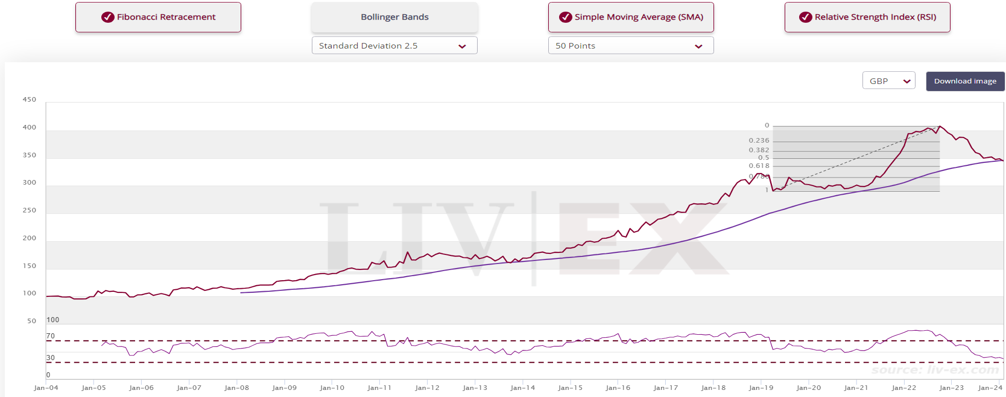
Task: Toggle the Fibonacci Retracement indicator
Action: (158, 17)
